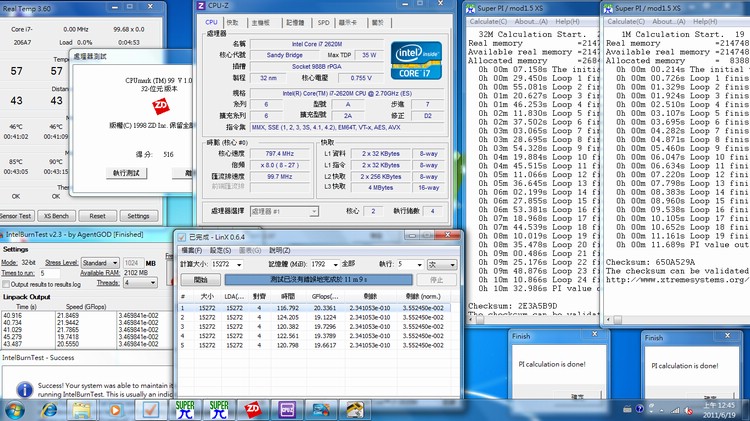Click 執行測試 button in CPUmark window
The height and width of the screenshot is (421, 750).
(x=126, y=173)
